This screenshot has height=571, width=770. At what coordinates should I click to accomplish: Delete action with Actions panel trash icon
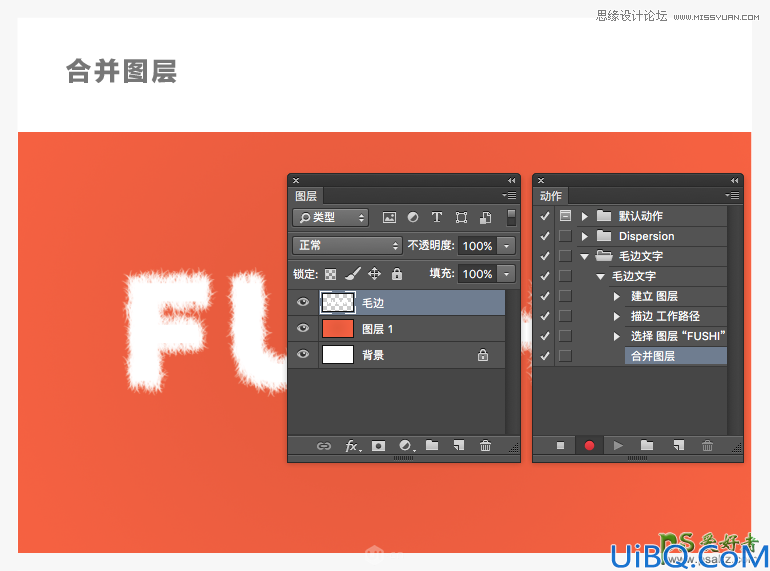pyautogui.click(x=707, y=445)
